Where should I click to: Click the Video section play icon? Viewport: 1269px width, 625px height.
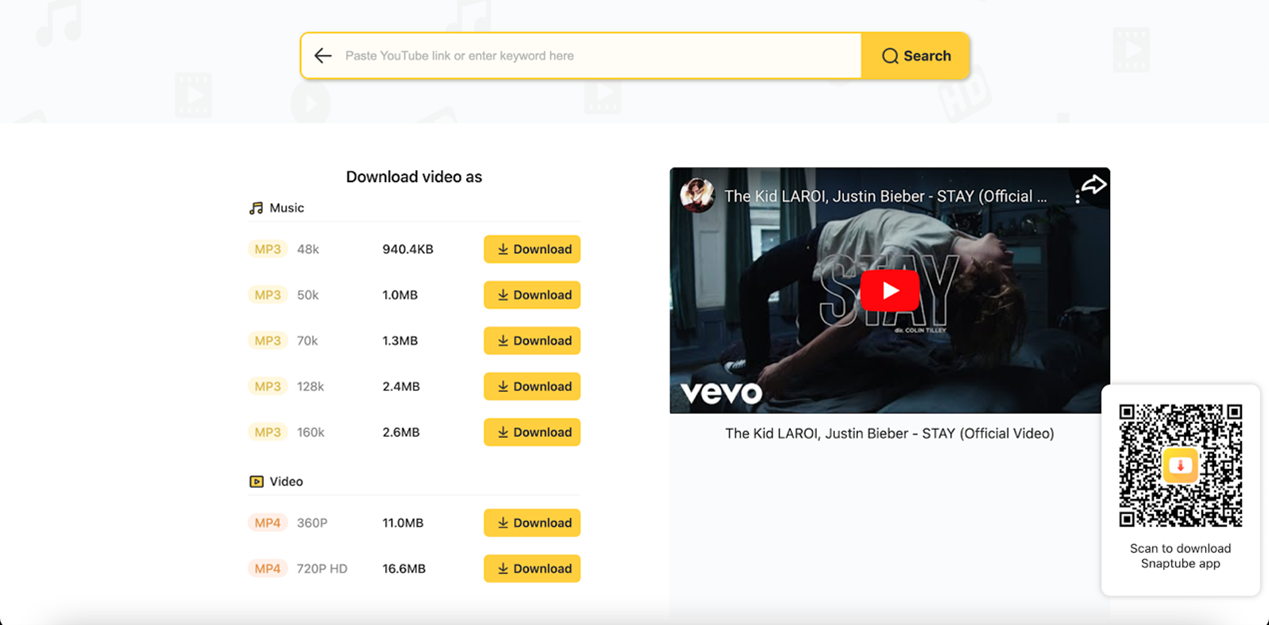[256, 482]
